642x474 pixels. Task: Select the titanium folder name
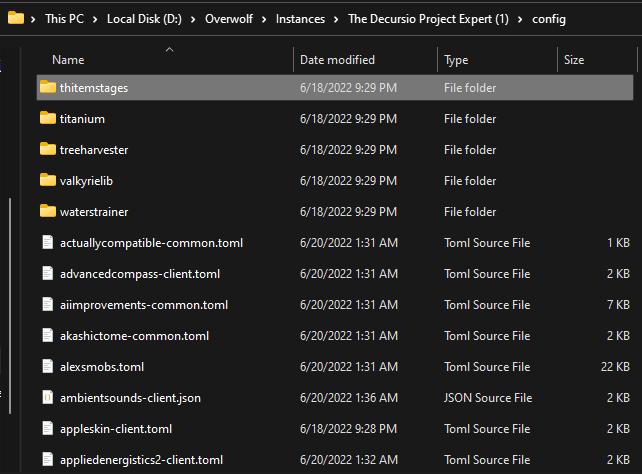pyautogui.click(x=82, y=119)
